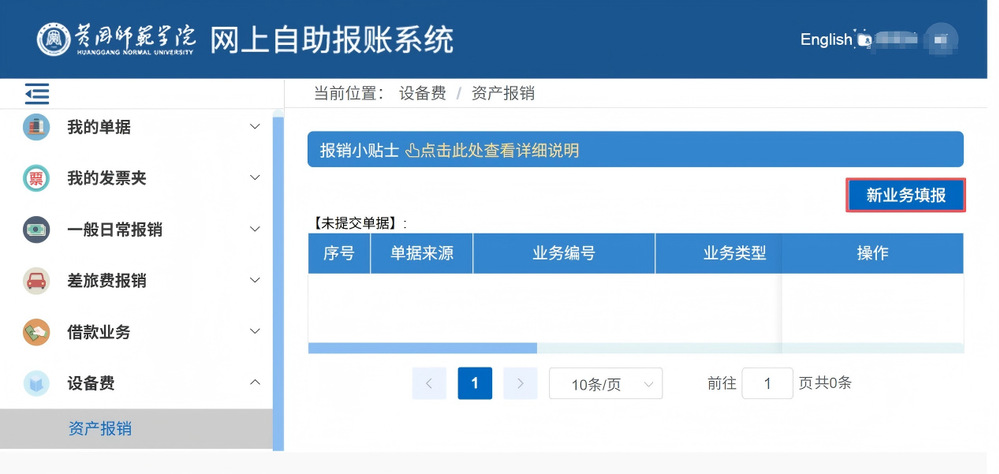The width and height of the screenshot is (999, 474).
Task: Click the 我的单据 building icon
Action: point(36,127)
